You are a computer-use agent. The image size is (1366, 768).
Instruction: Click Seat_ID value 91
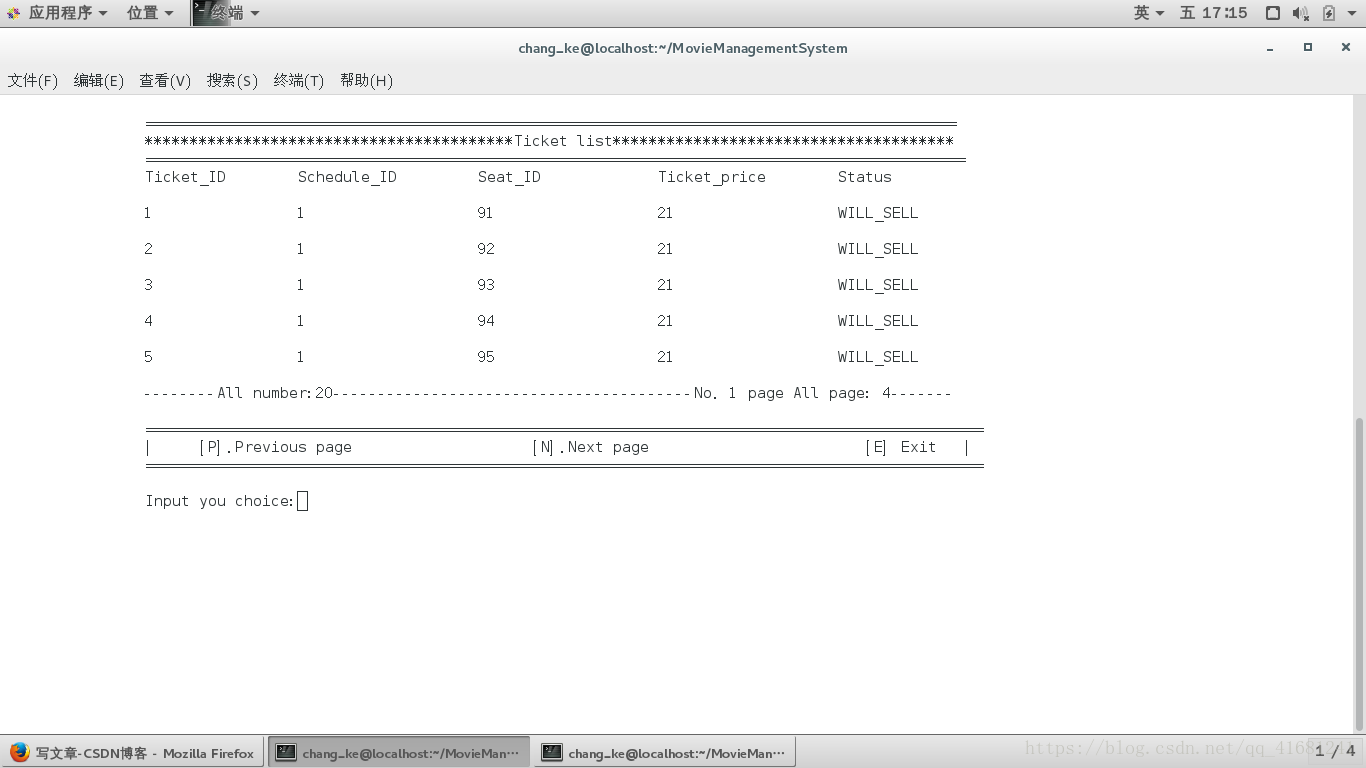coord(485,213)
